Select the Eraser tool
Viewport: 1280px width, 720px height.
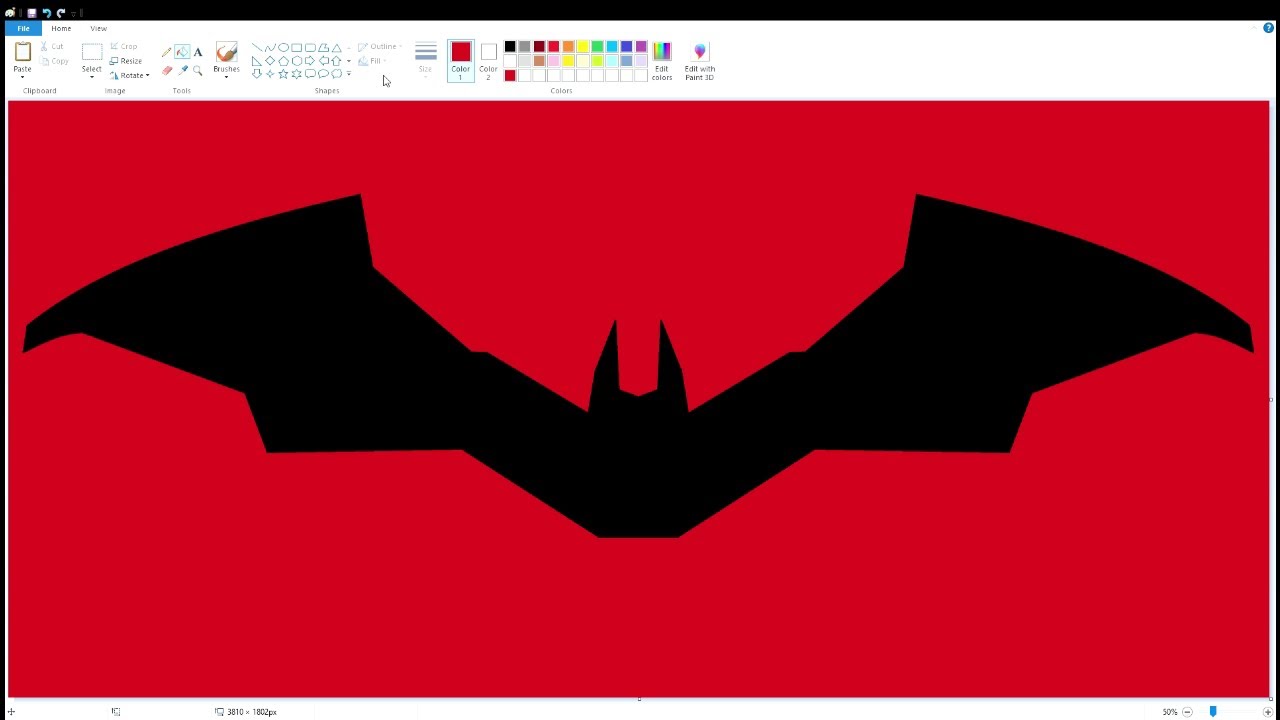(167, 70)
